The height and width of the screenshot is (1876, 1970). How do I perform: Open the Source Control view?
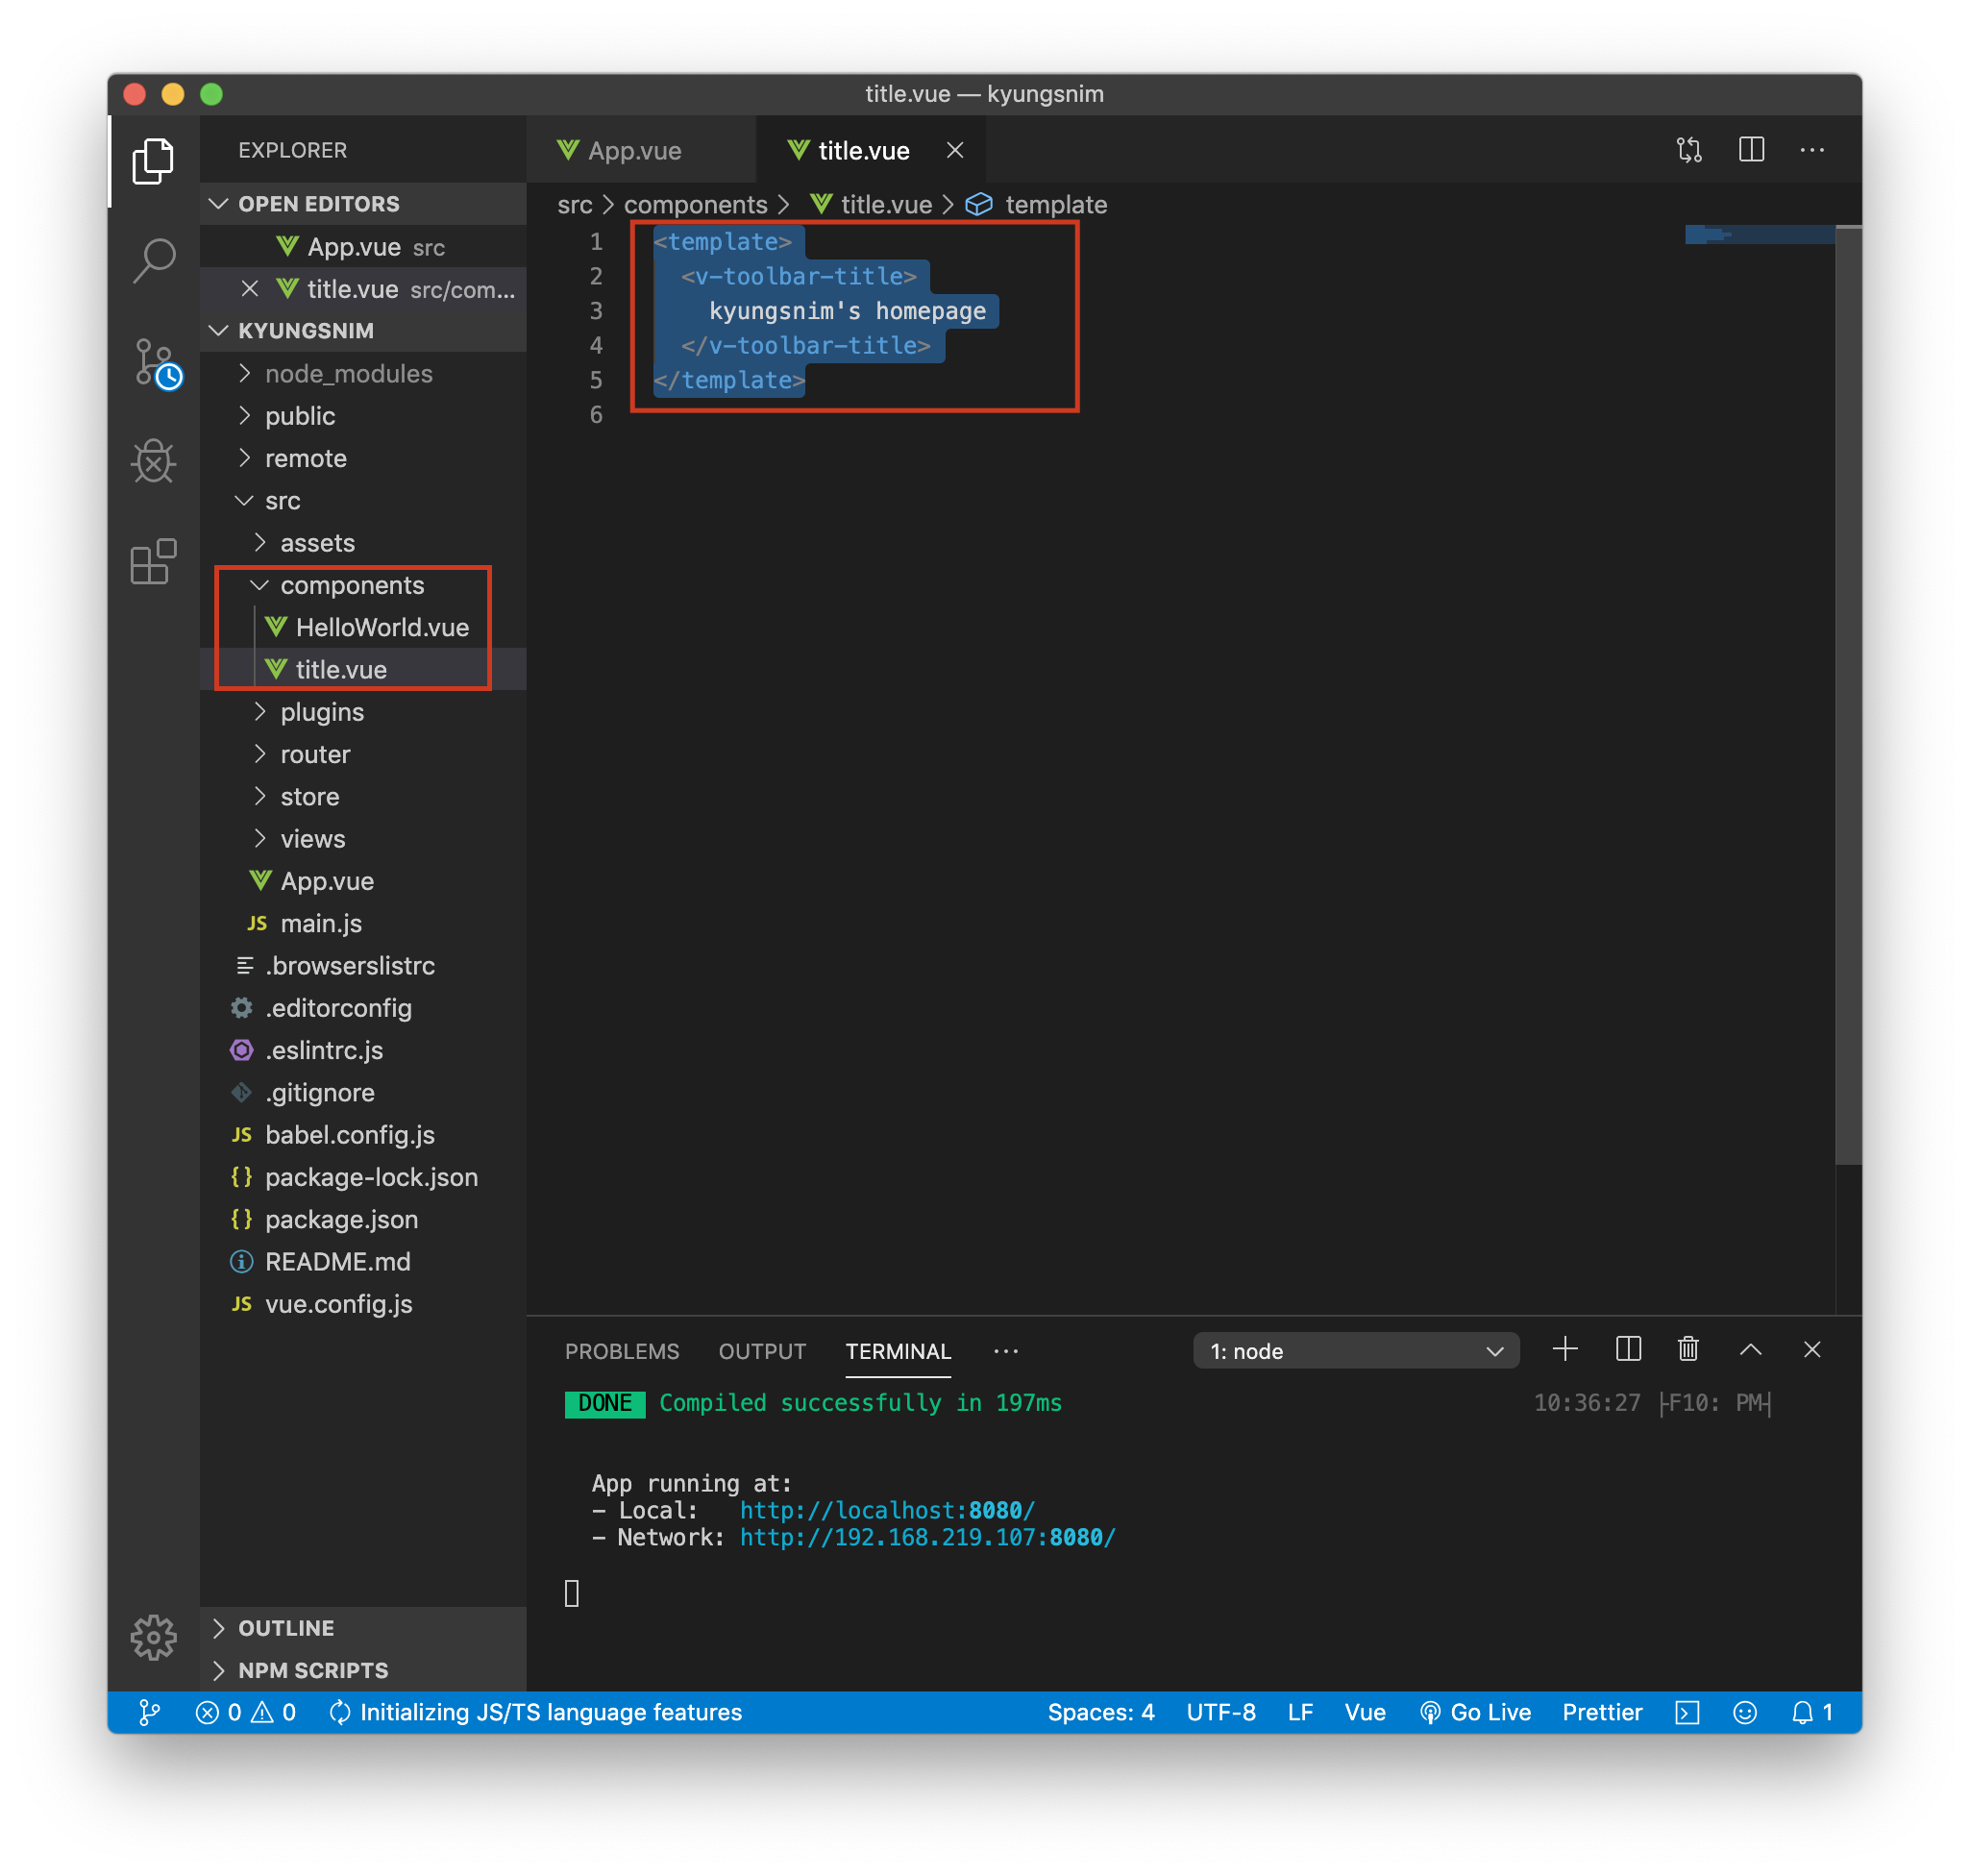tap(153, 362)
